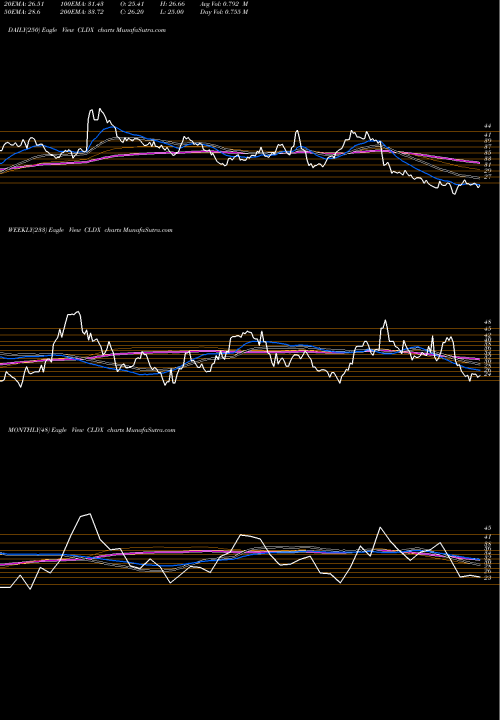Click the 44 price label on daily chart
500x720 pixels.
click(488, 126)
